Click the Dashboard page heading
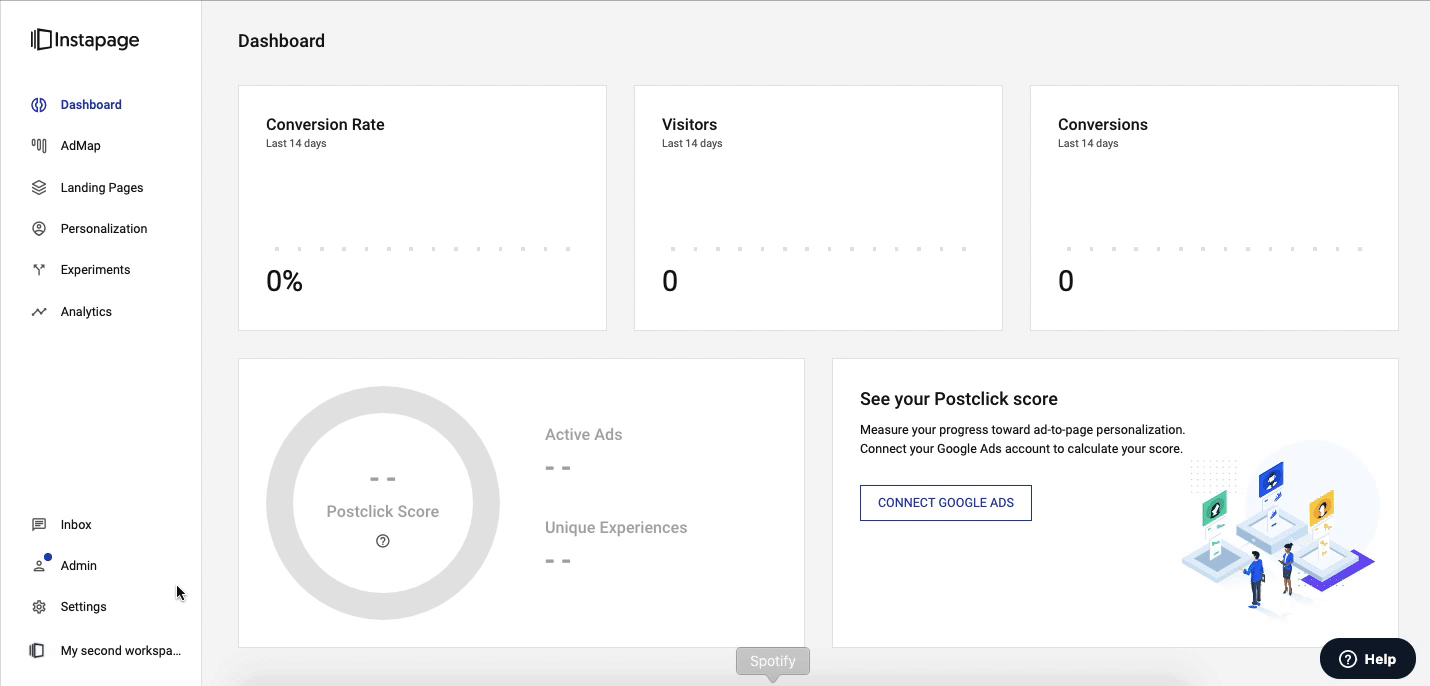Image resolution: width=1430 pixels, height=686 pixels. pyautogui.click(x=281, y=41)
